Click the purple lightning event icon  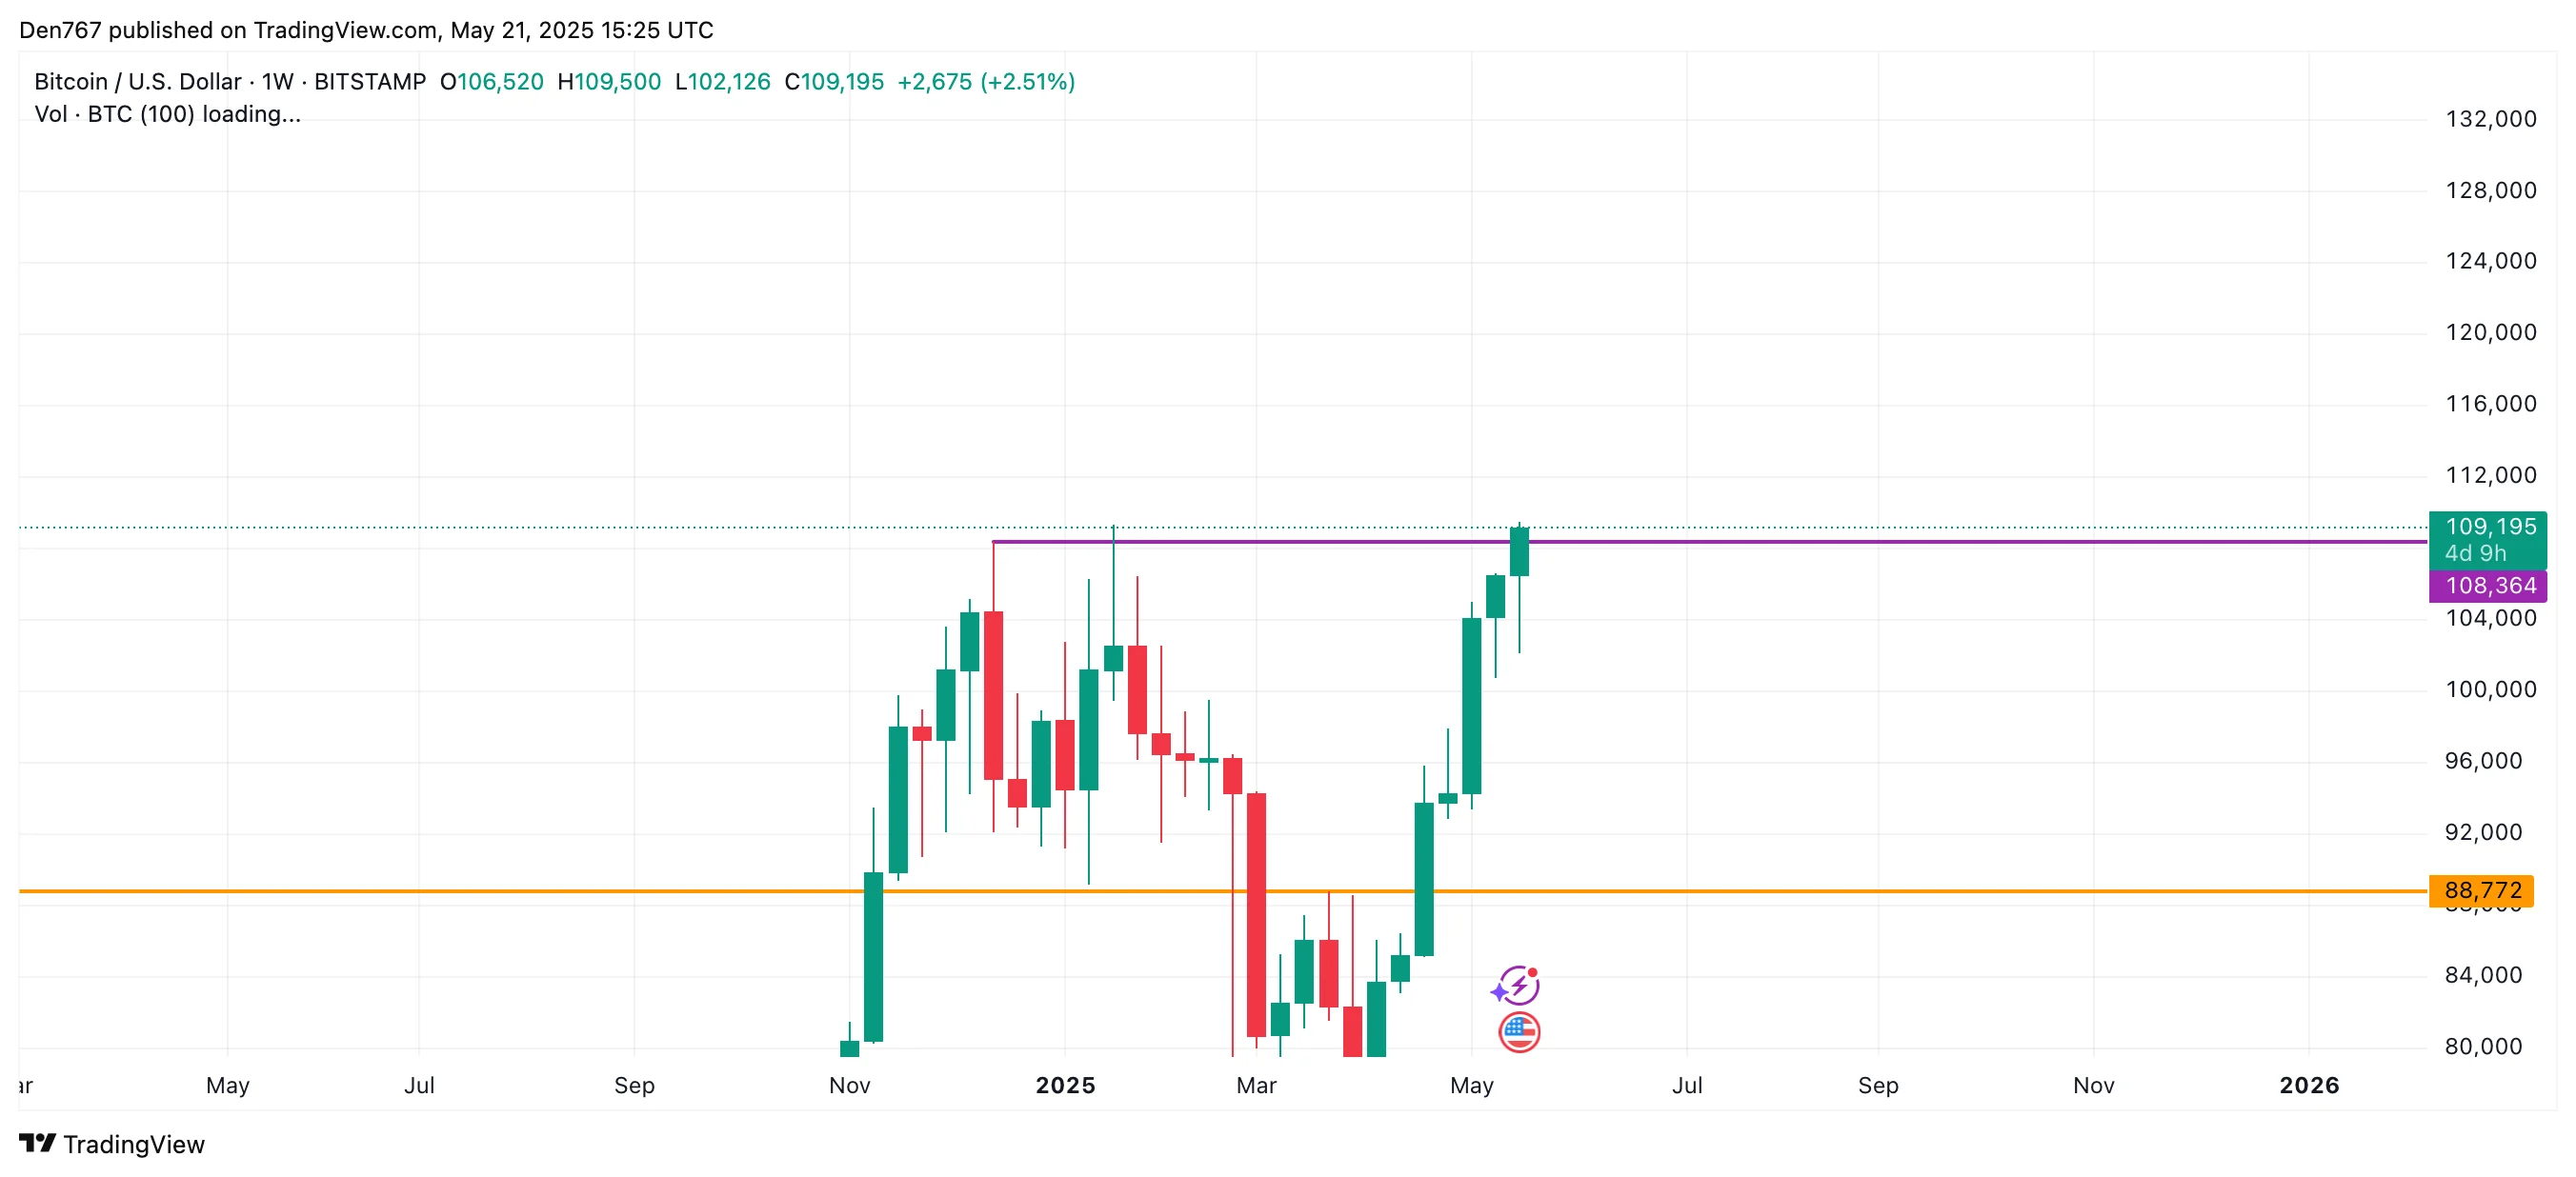pyautogui.click(x=1517, y=985)
